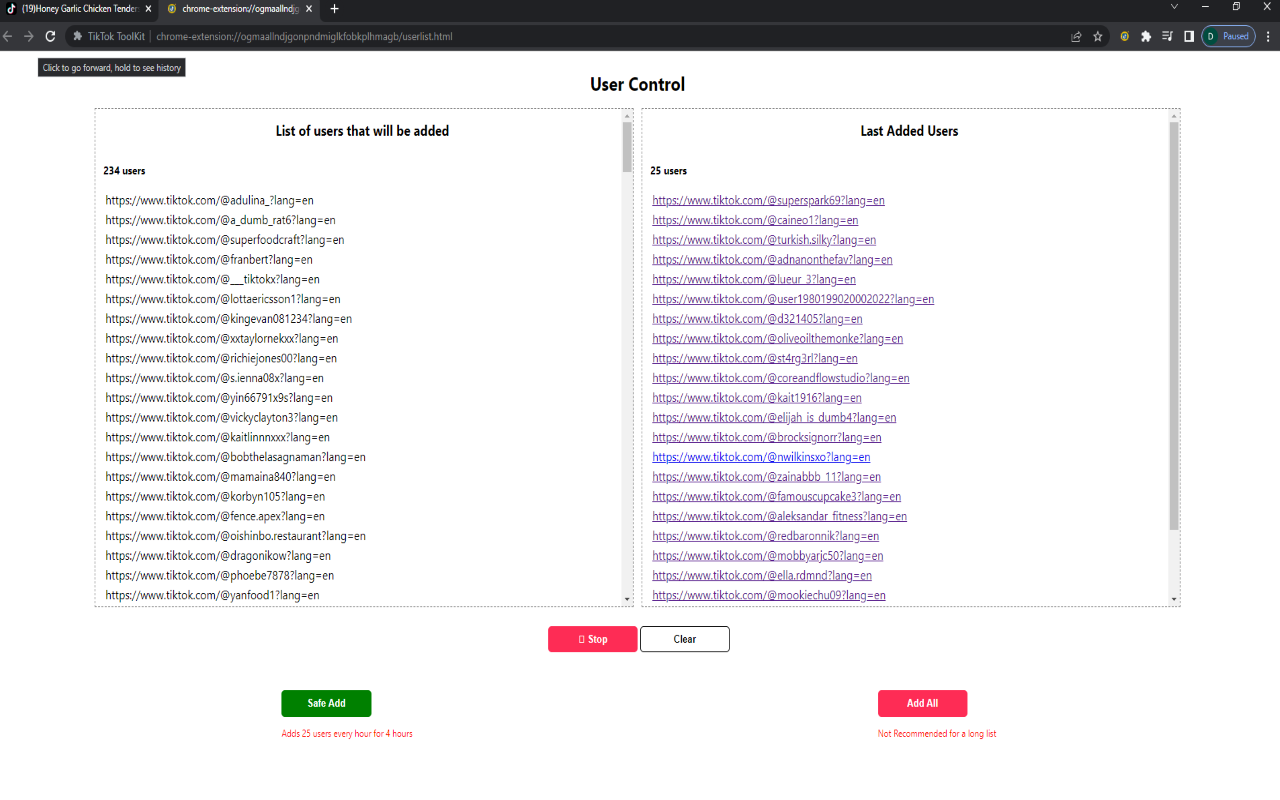This screenshot has width=1280, height=800.
Task: Open the @zainabbb_11 TikTok link
Action: [x=767, y=477]
